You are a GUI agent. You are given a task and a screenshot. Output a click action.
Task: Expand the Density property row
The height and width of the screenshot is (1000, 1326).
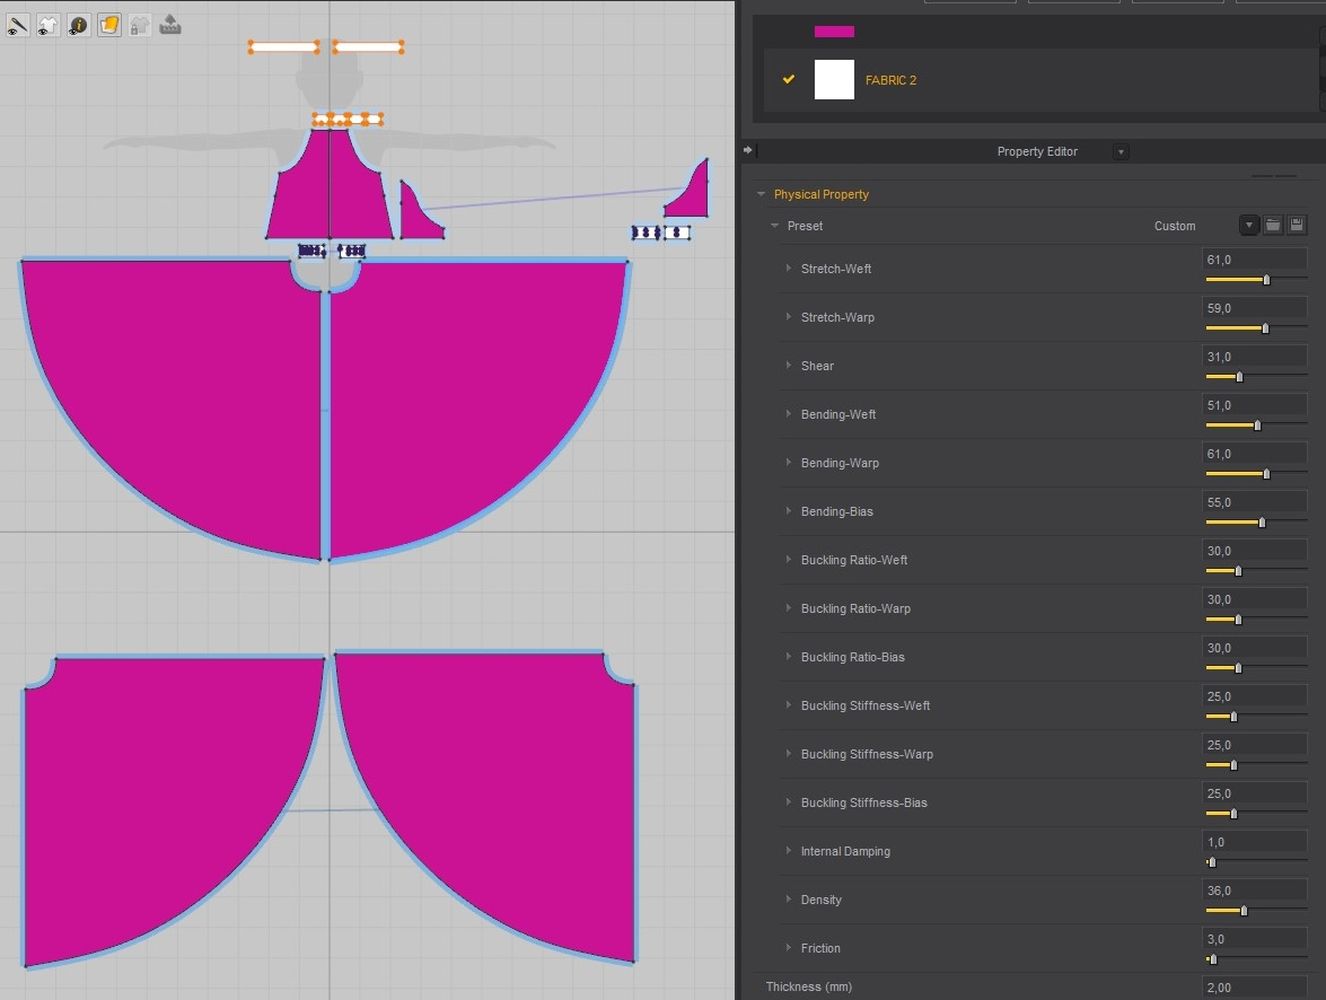[788, 899]
